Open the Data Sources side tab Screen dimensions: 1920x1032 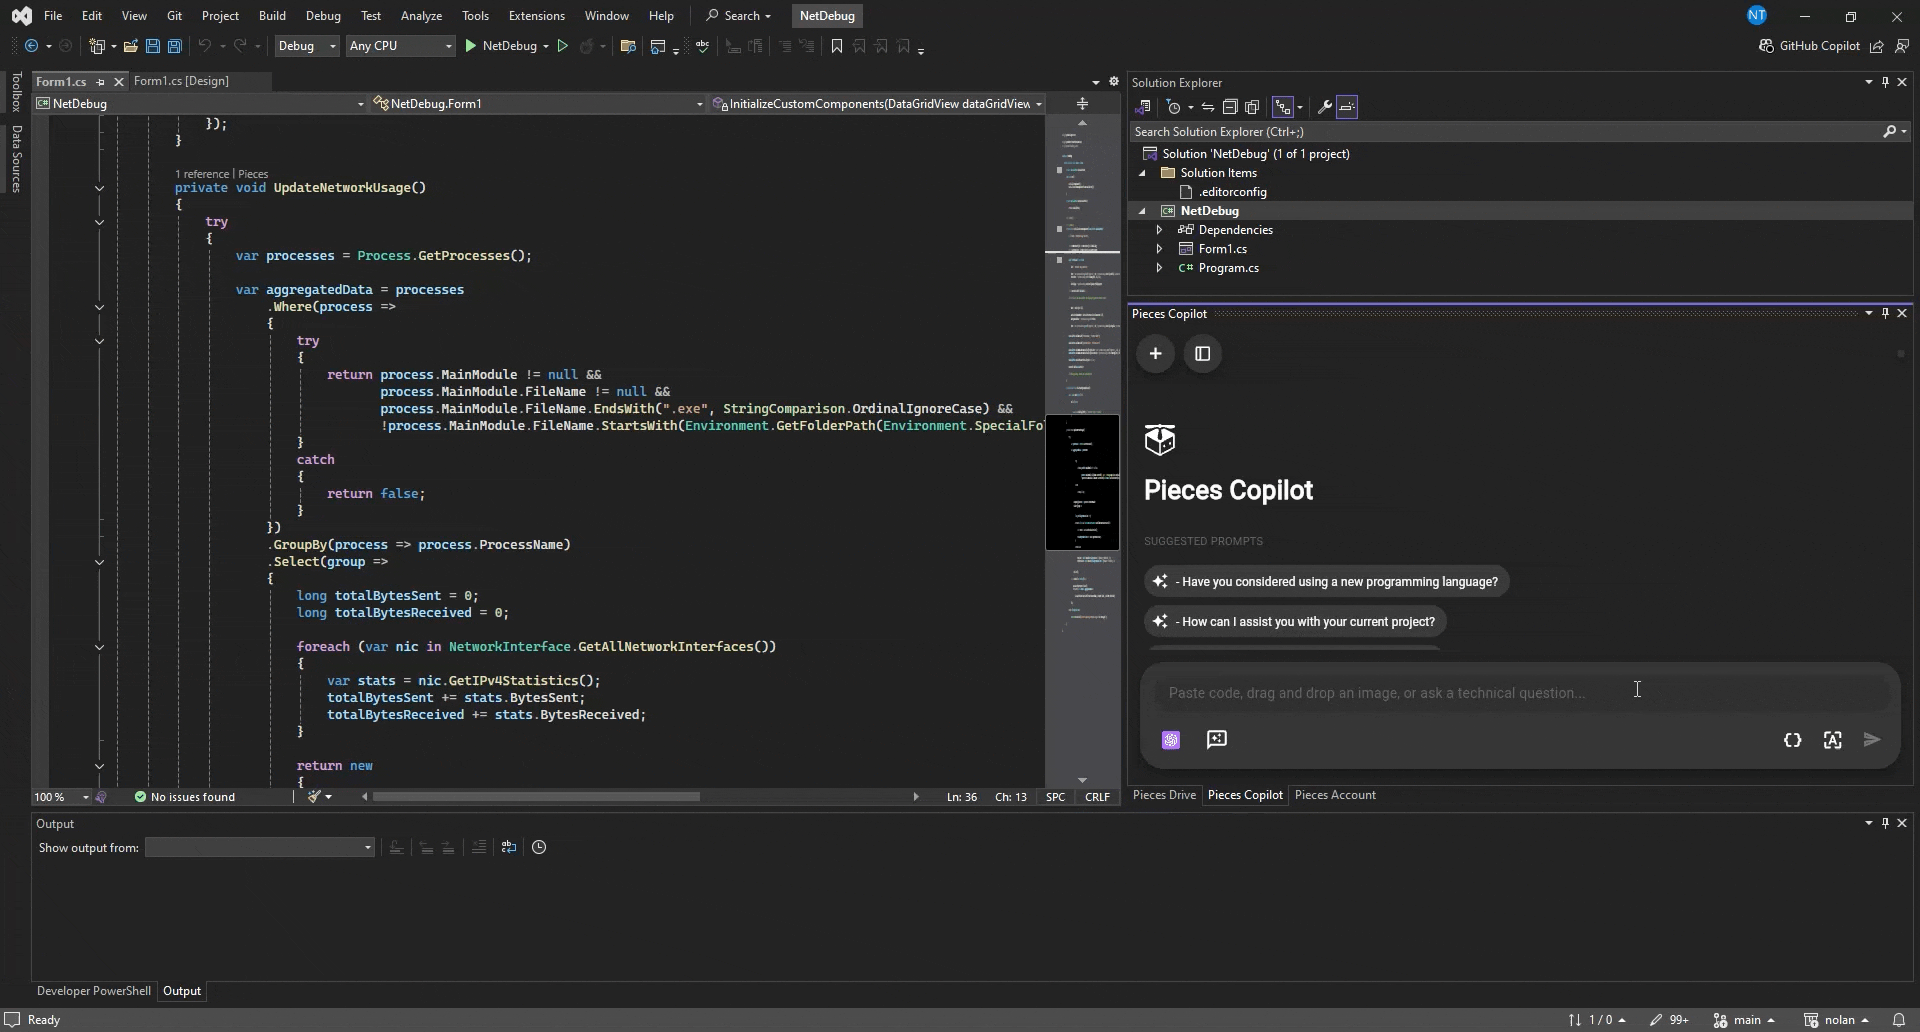16,158
